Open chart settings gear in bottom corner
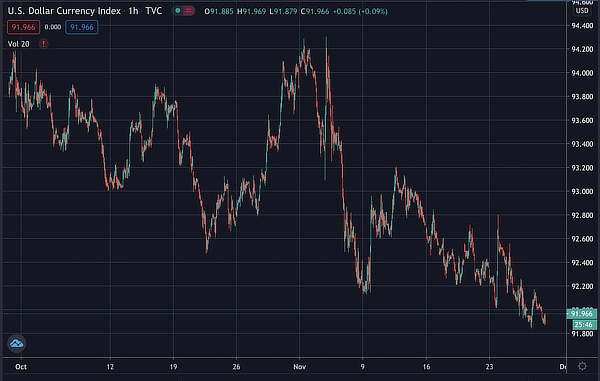Screen dimensions: 600x381 click(x=582, y=366)
